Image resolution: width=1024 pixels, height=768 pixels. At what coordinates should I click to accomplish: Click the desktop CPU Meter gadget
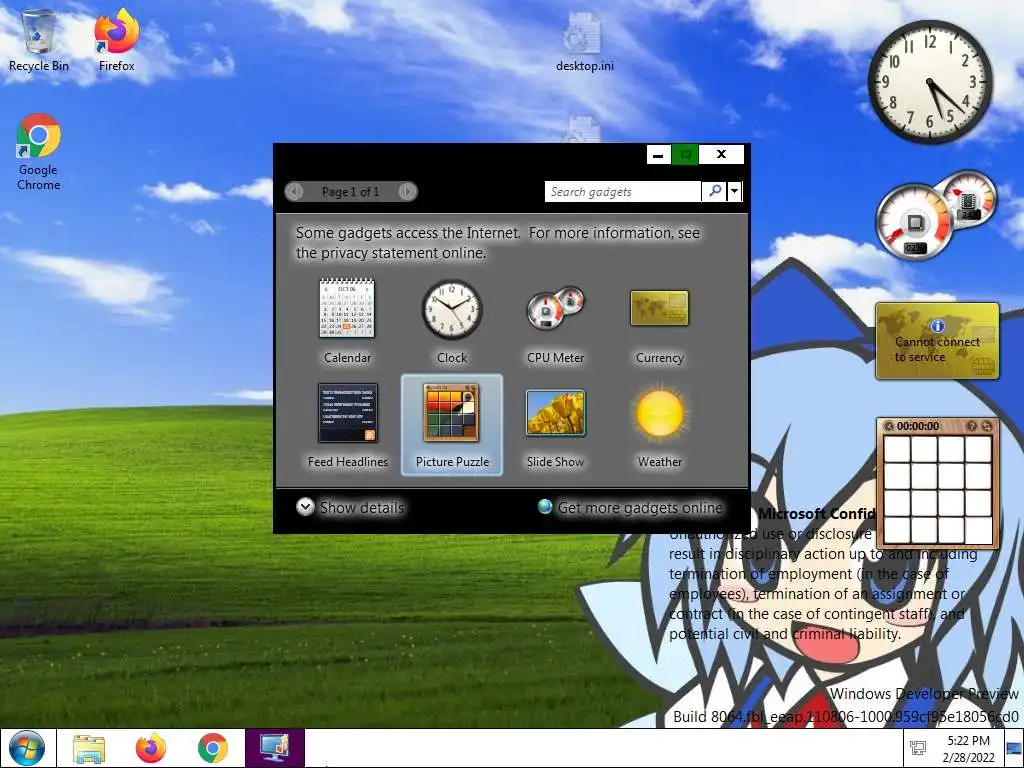pos(935,216)
